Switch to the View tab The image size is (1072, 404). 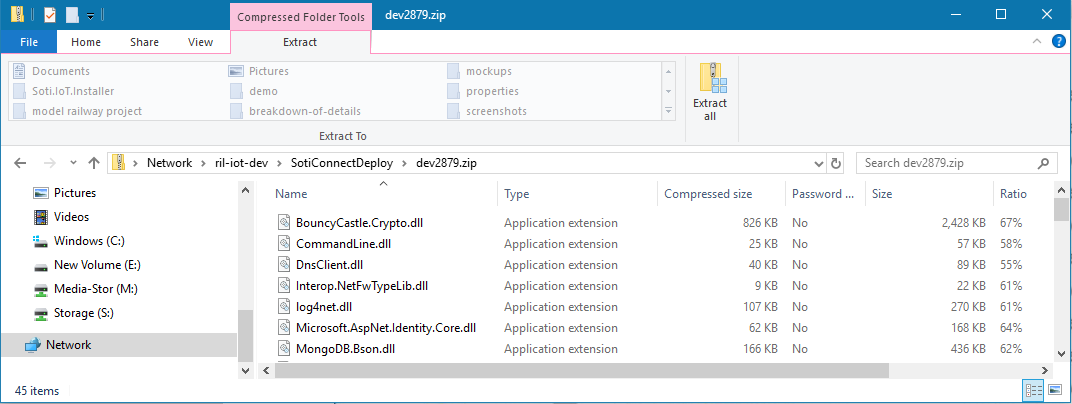200,42
